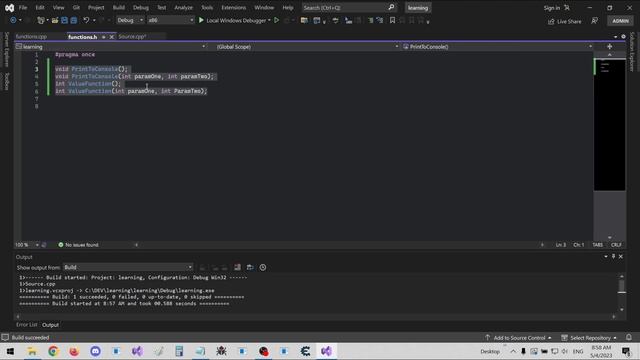Open the Debug configuration dropdown
Screen dimensions: 640x360
(130, 20)
